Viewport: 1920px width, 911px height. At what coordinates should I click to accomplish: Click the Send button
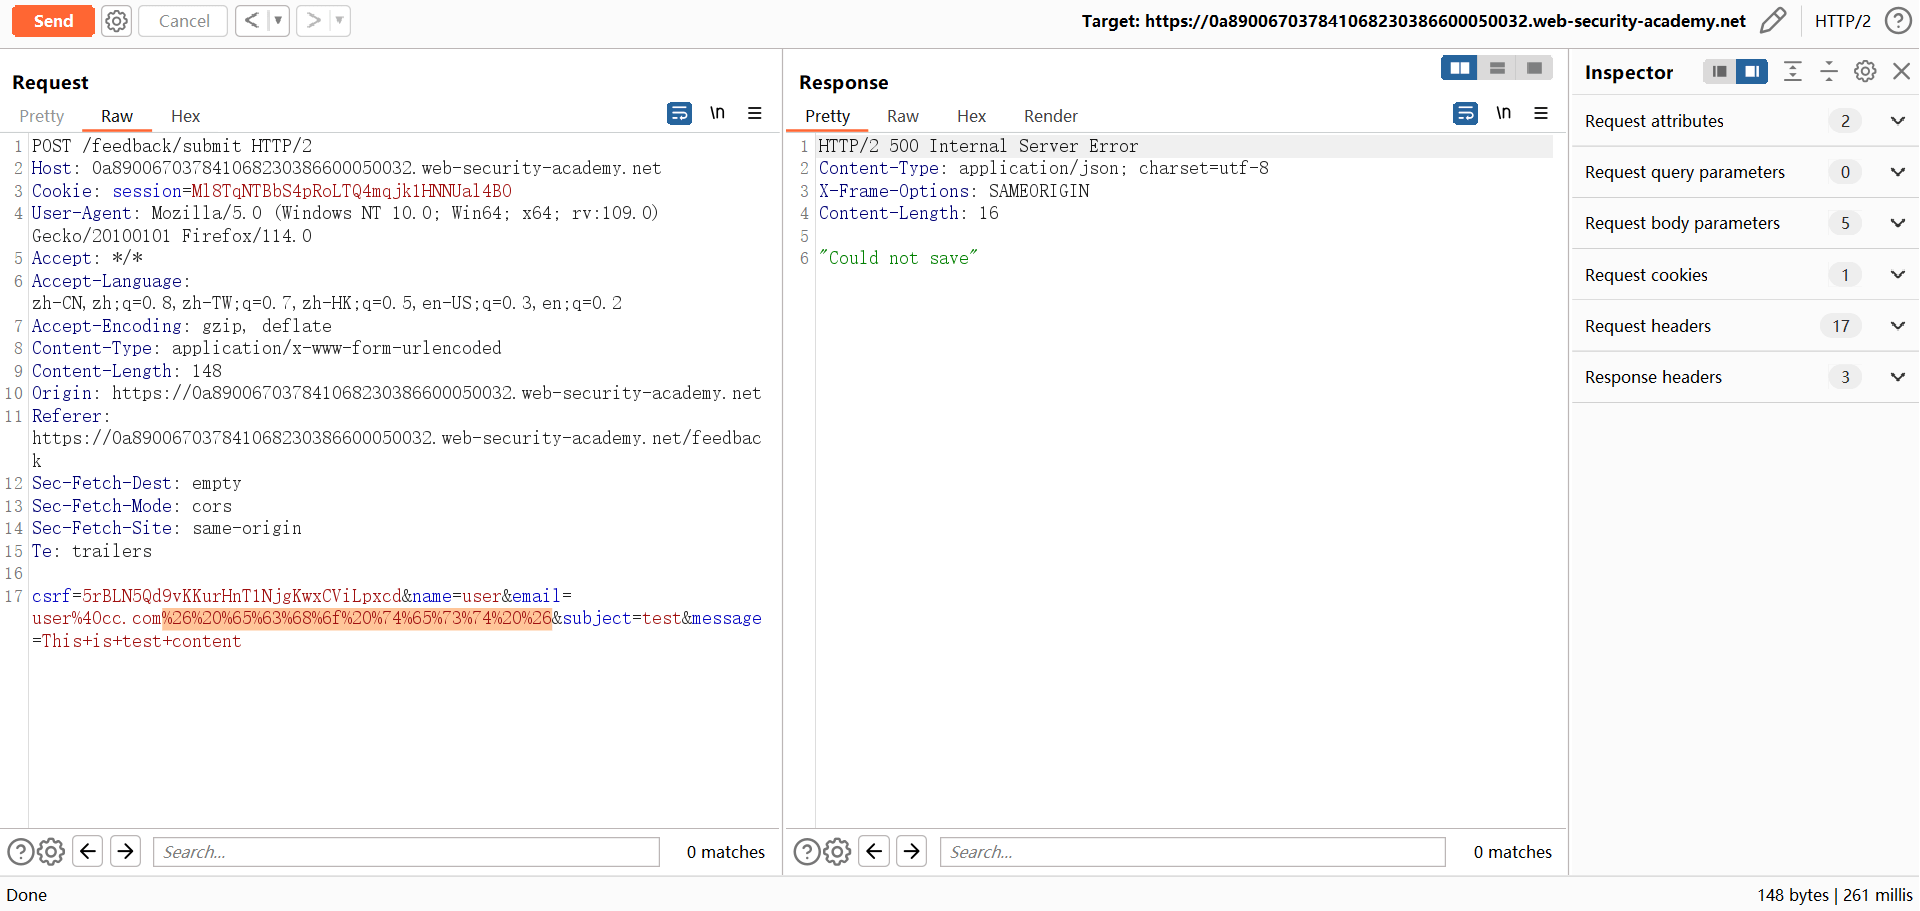click(53, 21)
